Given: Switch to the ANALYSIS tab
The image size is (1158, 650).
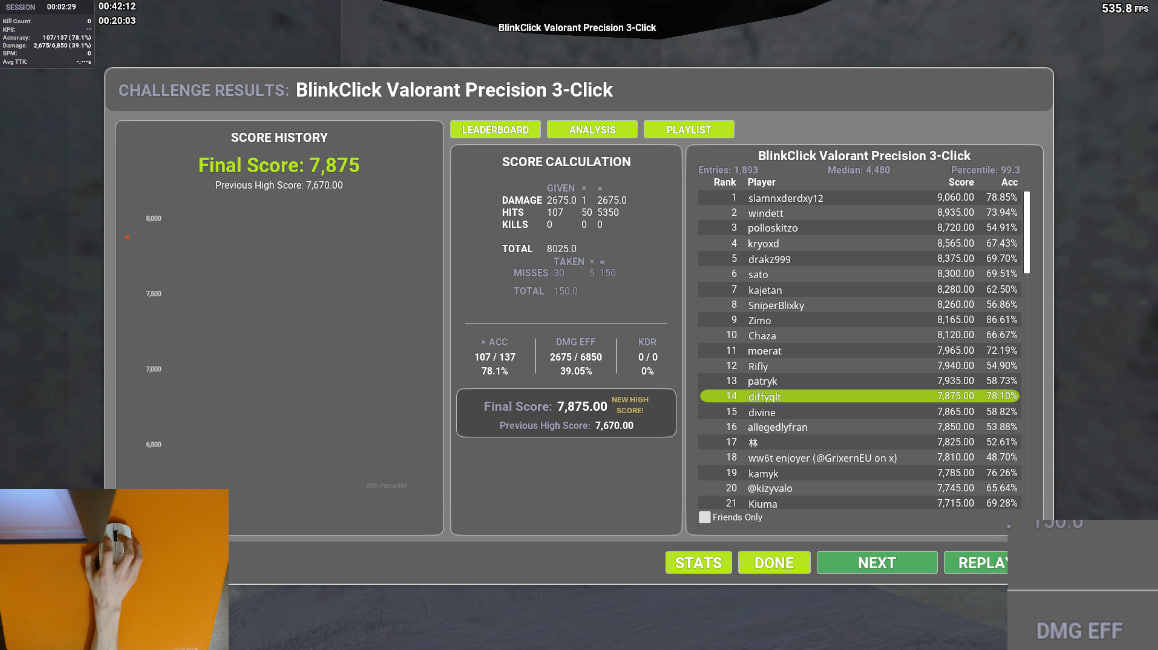Looking at the screenshot, I should [592, 129].
